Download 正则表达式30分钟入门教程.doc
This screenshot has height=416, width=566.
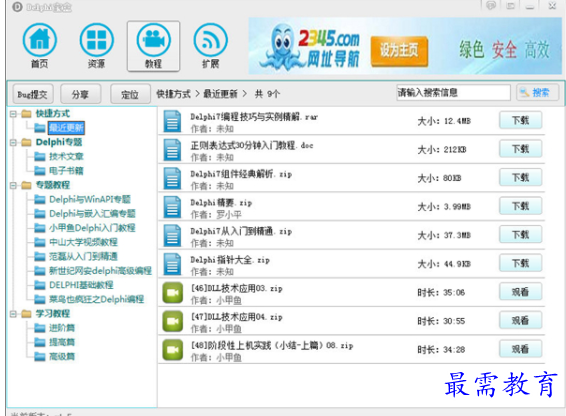521,149
